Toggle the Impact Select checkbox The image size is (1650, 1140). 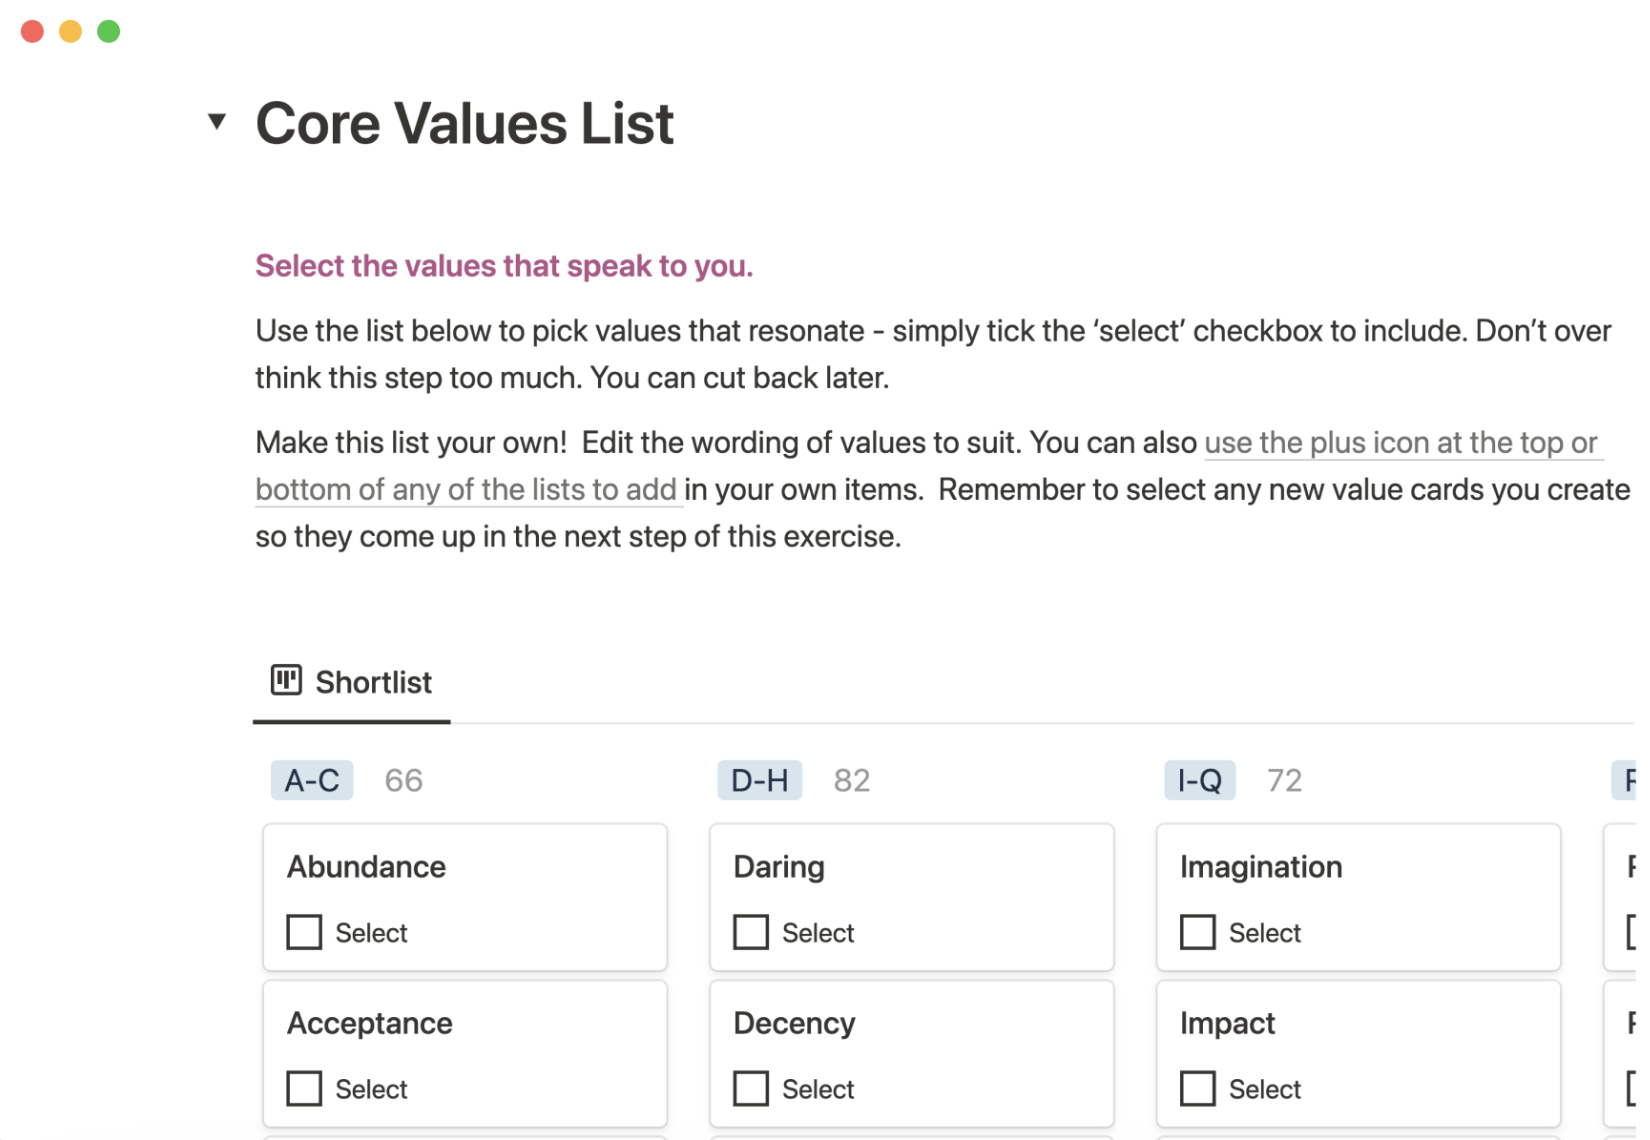coord(1197,1088)
